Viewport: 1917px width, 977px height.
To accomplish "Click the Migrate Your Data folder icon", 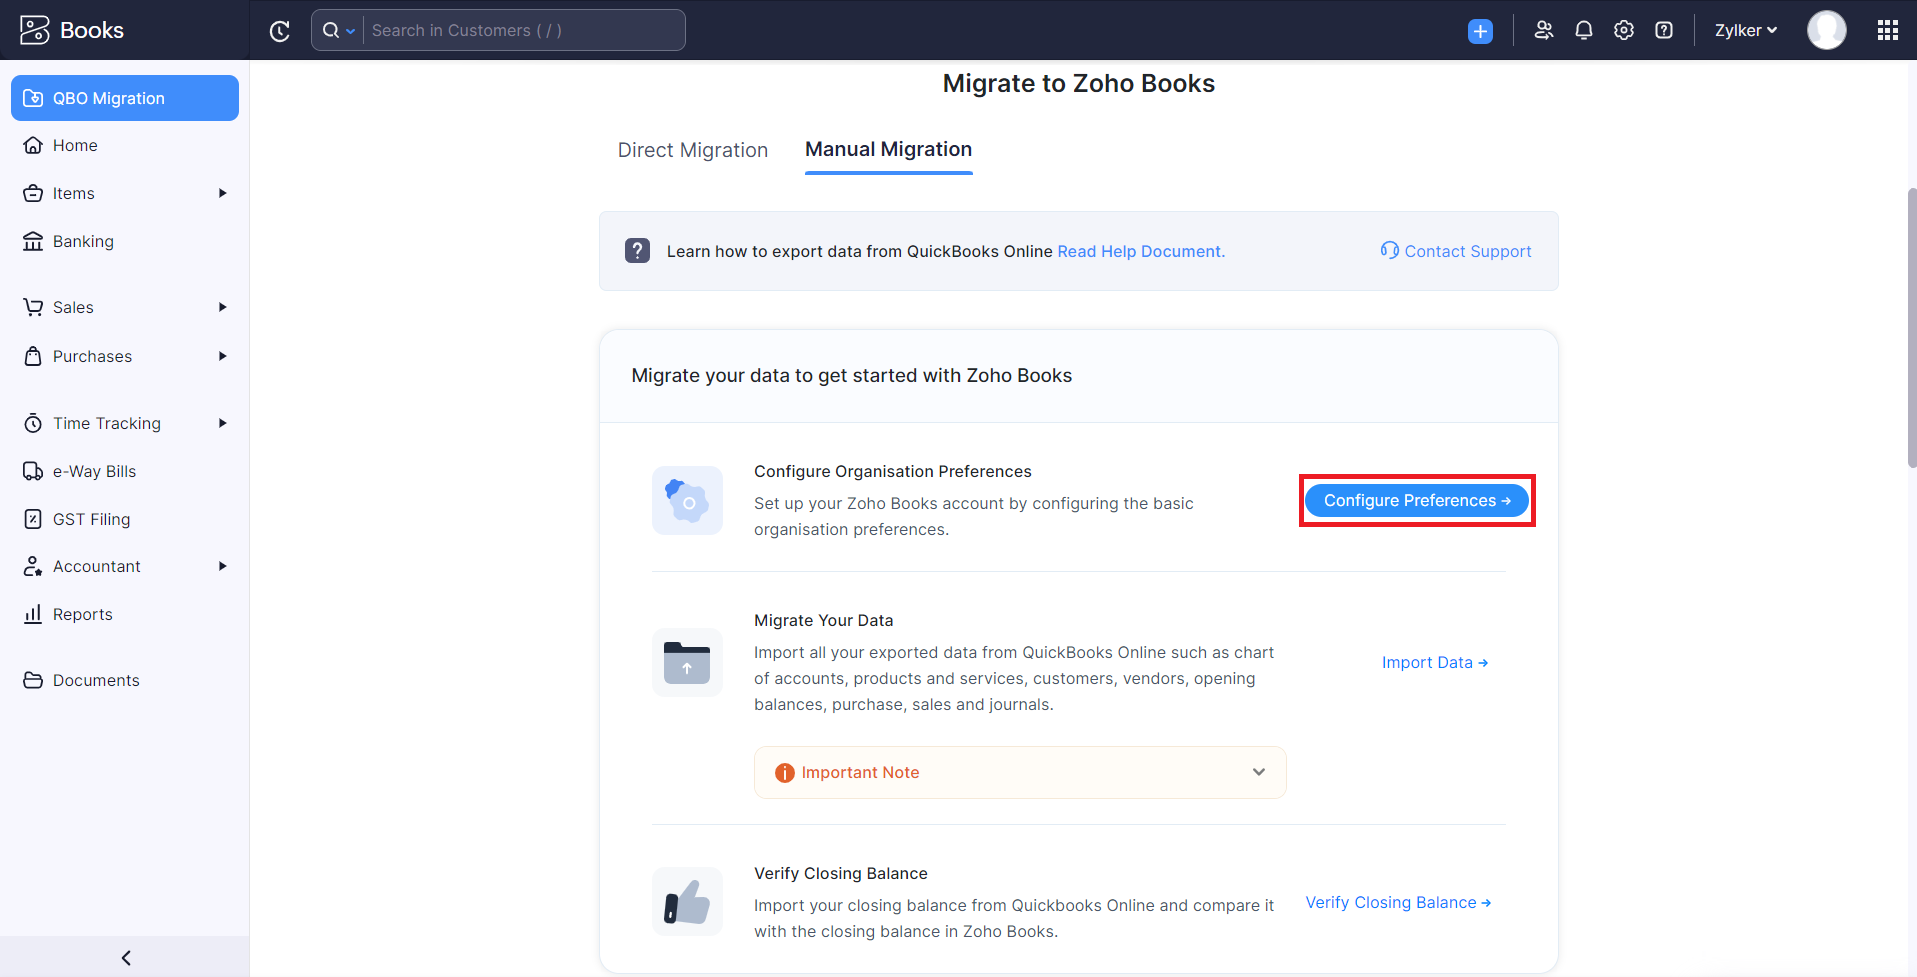I will tap(687, 662).
